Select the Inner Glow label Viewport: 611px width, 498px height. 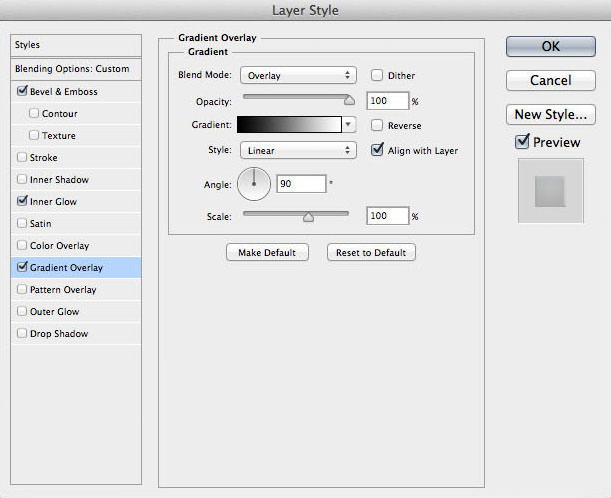coord(53,202)
